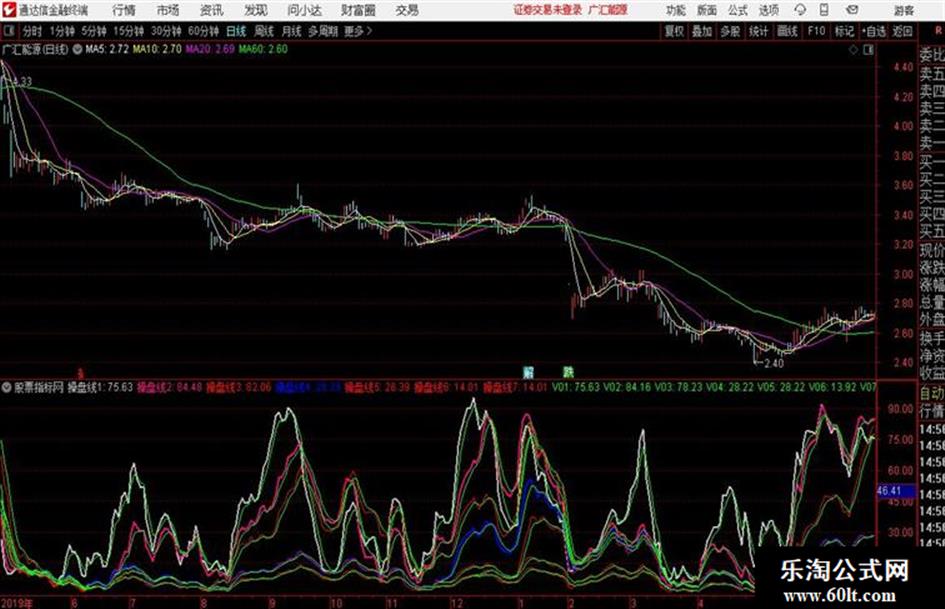Select the 5分钟 period
This screenshot has width=945, height=609.
click(x=94, y=31)
